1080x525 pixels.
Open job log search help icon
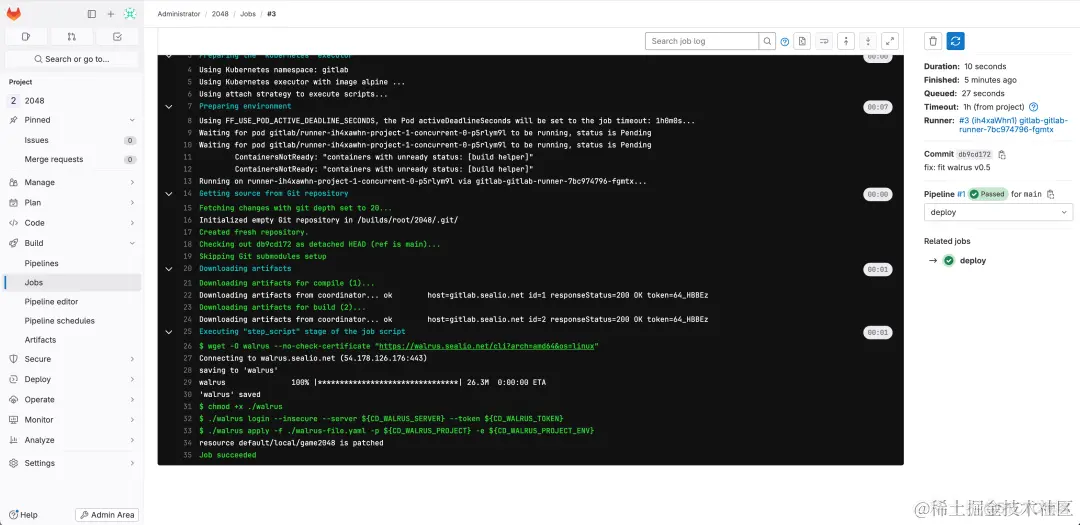click(x=785, y=42)
